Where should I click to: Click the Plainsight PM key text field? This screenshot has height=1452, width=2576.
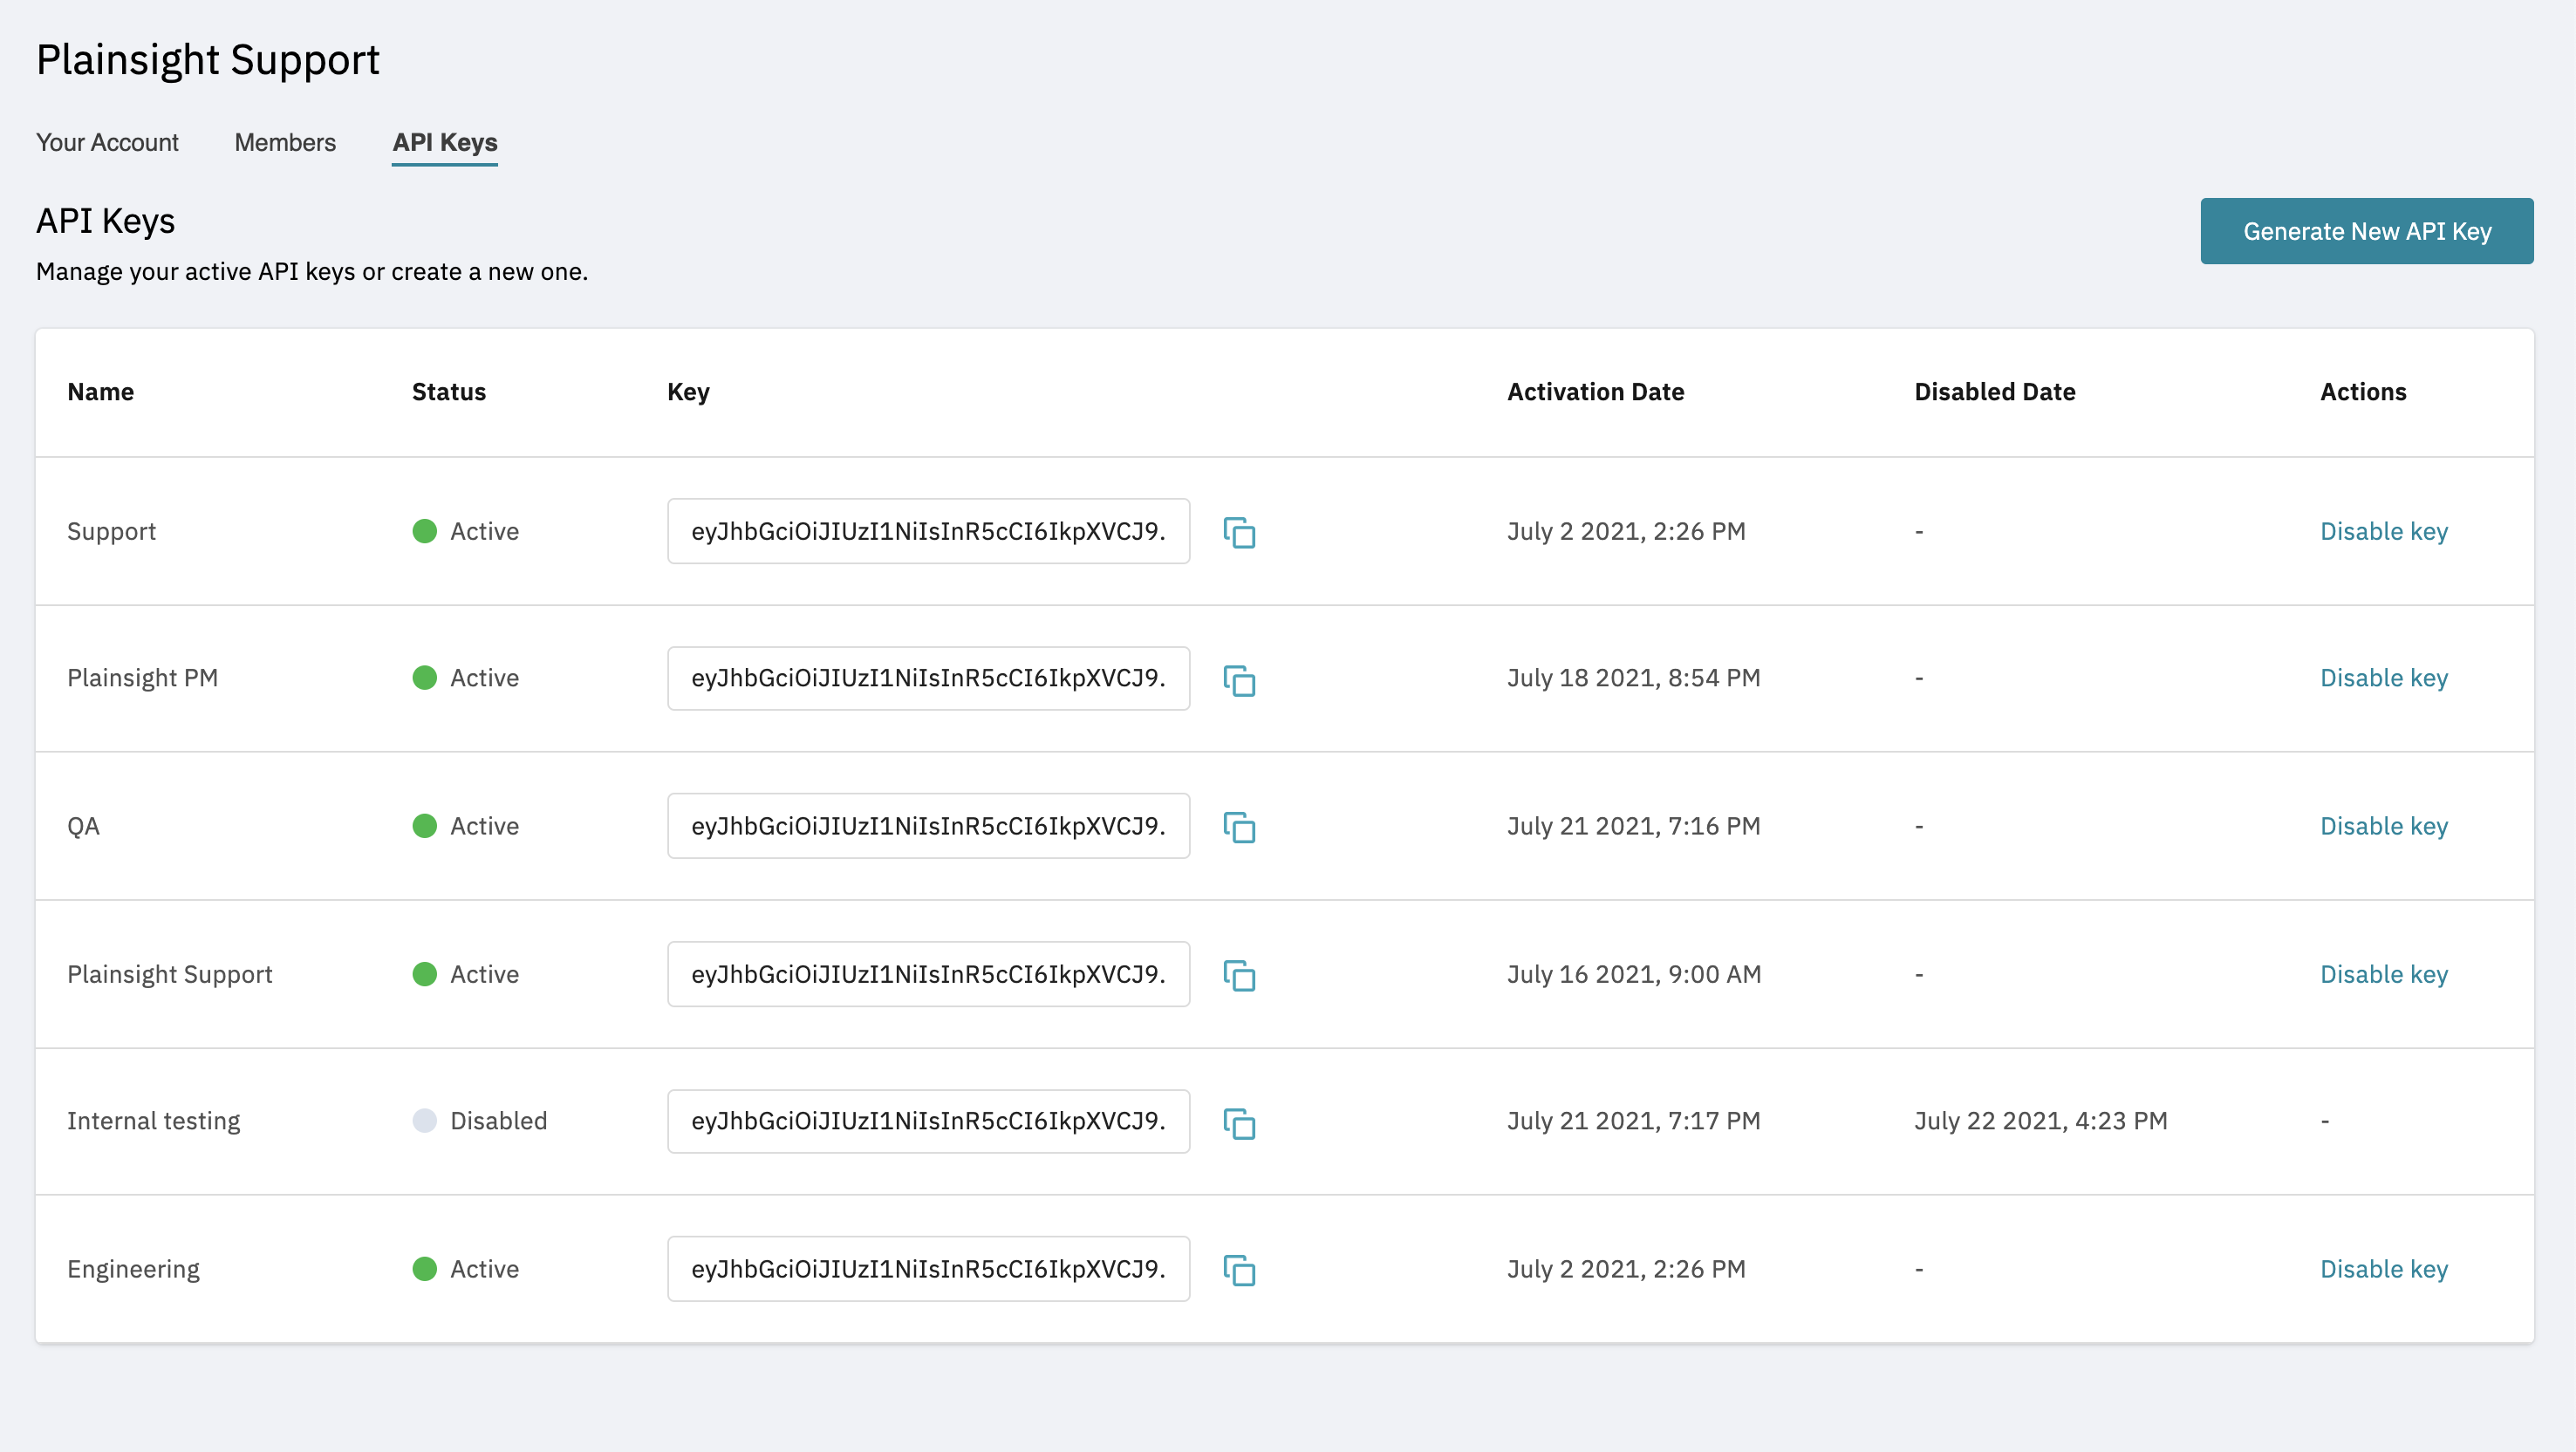click(929, 678)
